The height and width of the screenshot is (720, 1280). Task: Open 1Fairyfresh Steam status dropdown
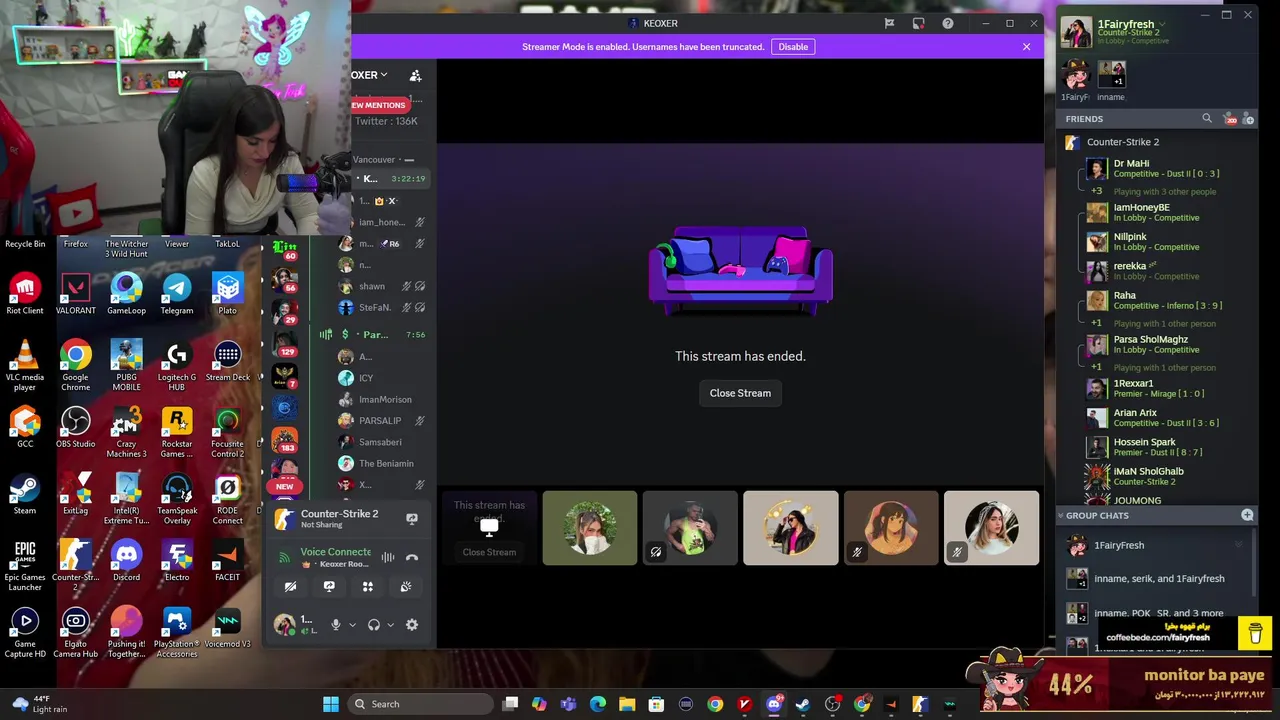(1162, 24)
